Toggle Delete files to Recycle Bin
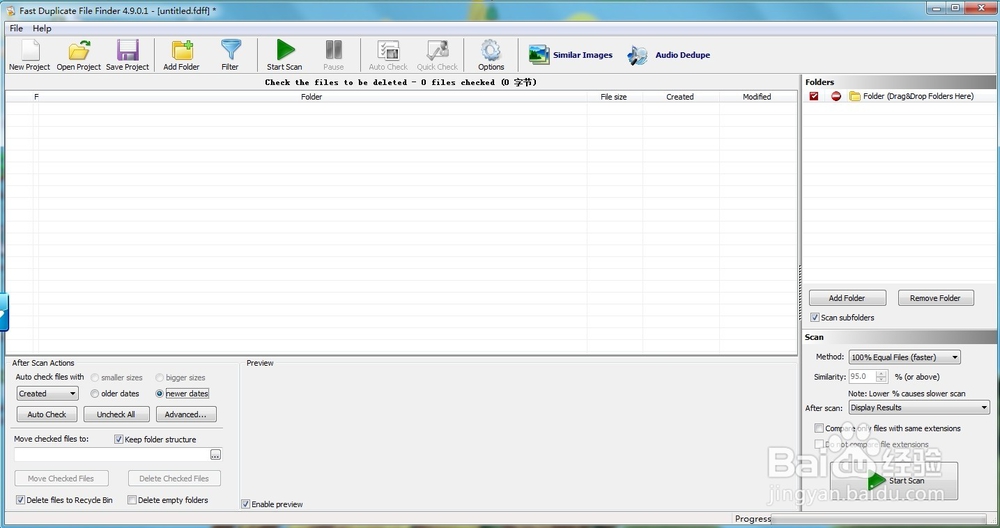This screenshot has width=1000, height=528. [20, 500]
